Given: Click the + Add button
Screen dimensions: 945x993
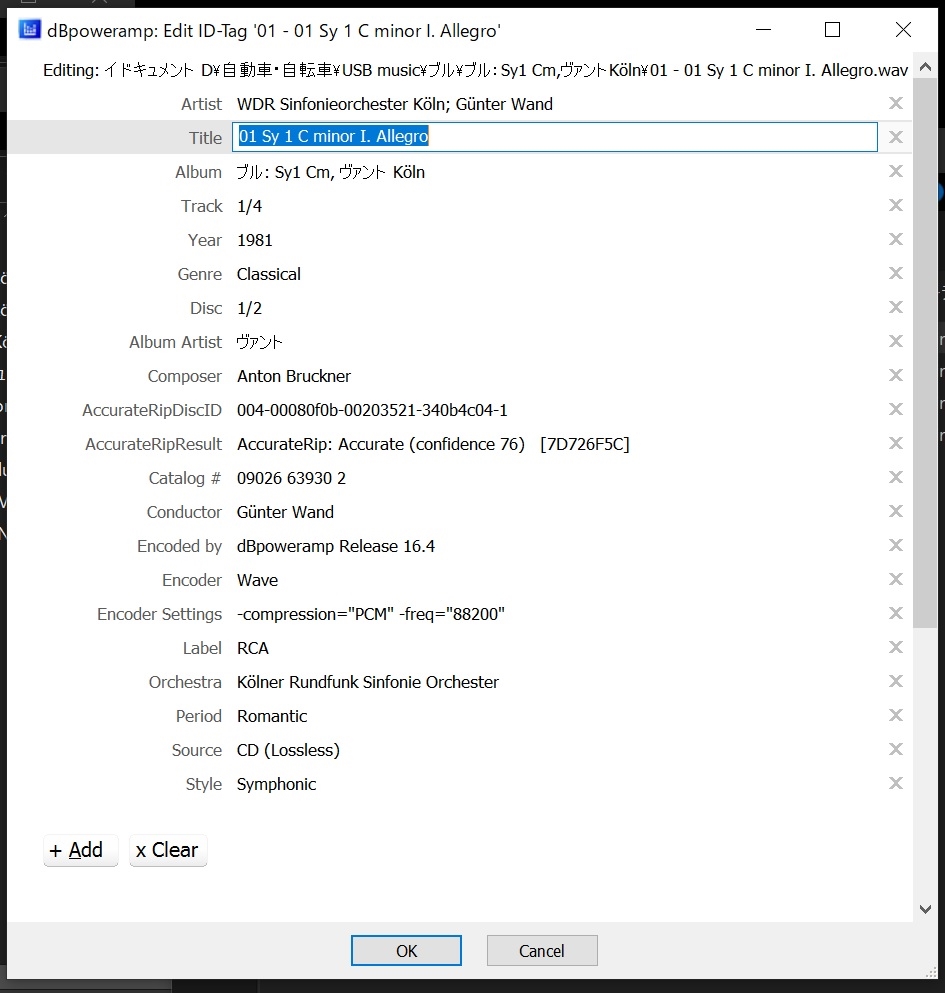Looking at the screenshot, I should point(80,850).
